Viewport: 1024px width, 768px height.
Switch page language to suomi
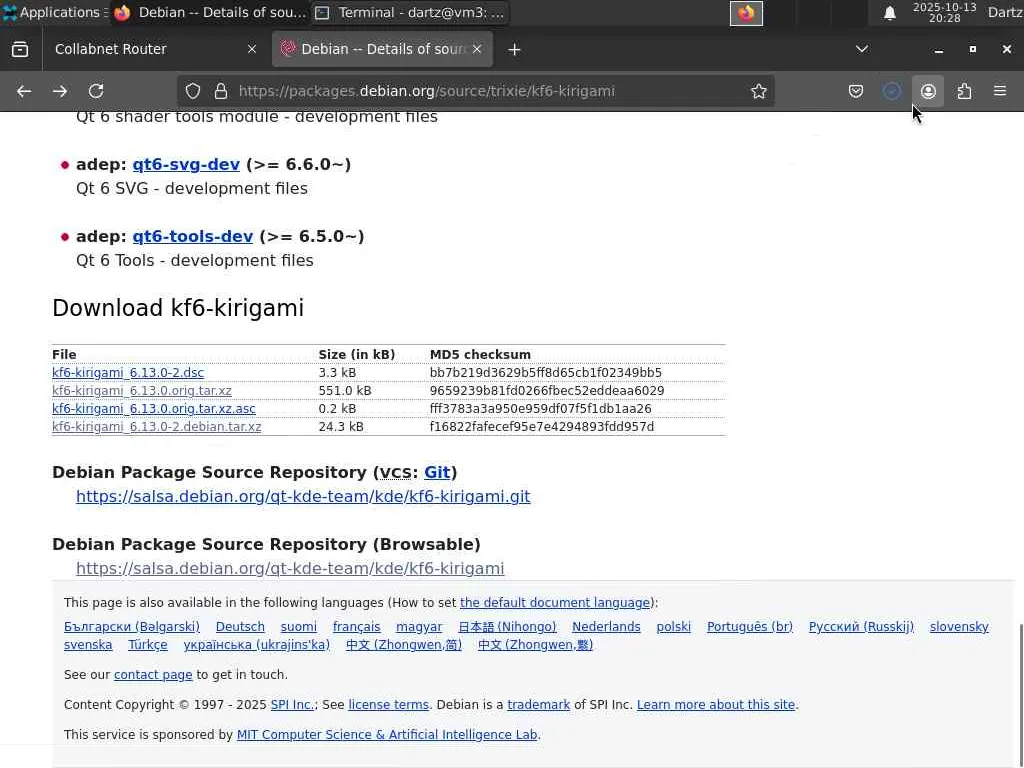[298, 627]
